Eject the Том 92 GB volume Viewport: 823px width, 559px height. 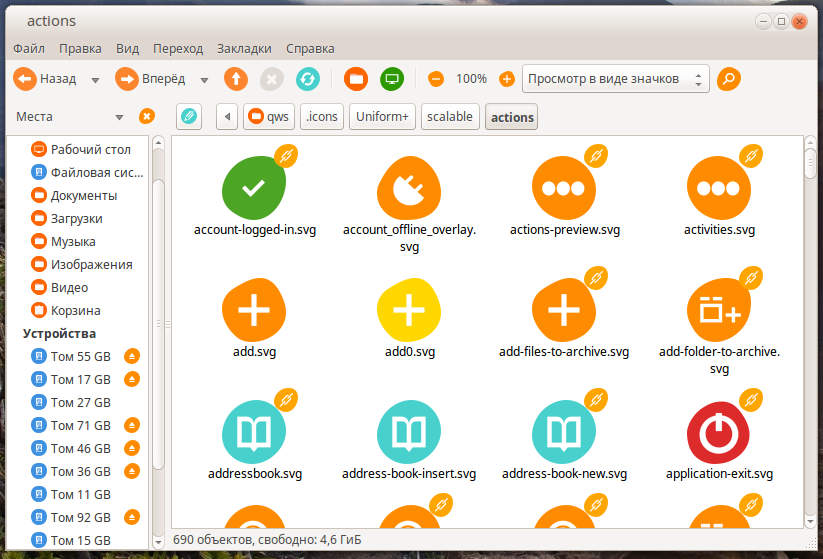coord(132,518)
